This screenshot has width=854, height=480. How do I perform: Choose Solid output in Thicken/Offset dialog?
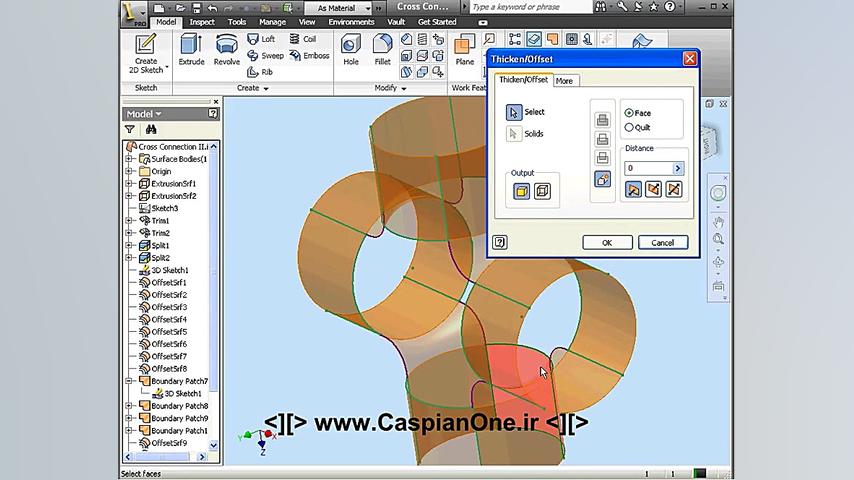pyautogui.click(x=521, y=191)
